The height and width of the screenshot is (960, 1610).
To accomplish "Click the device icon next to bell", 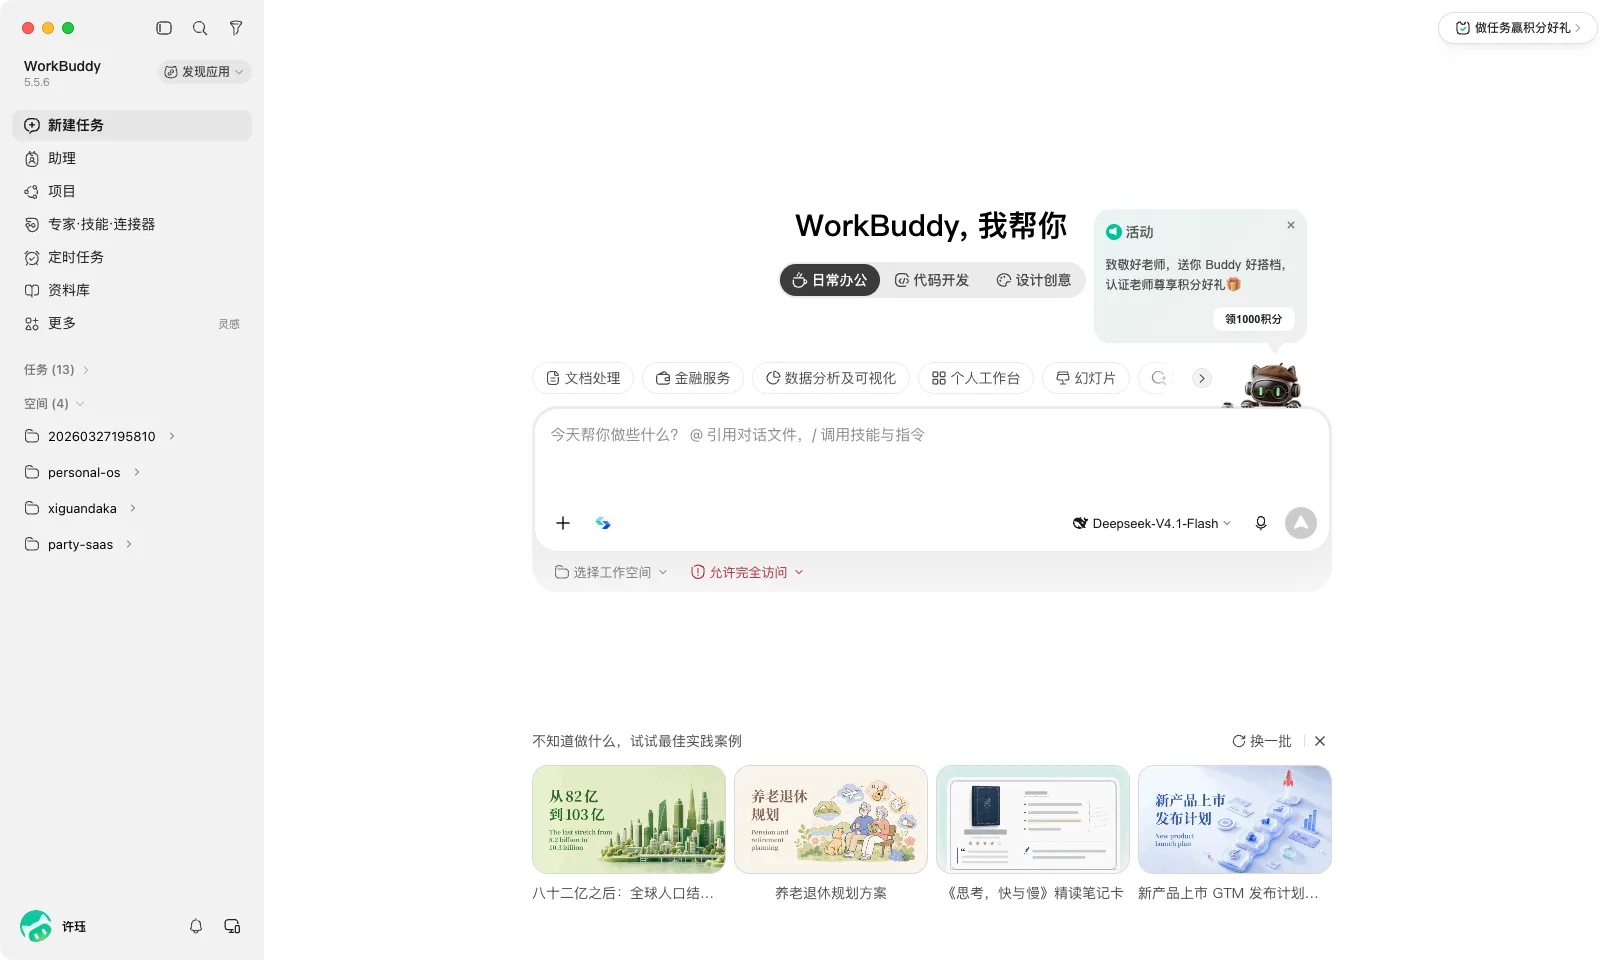I will (x=232, y=926).
